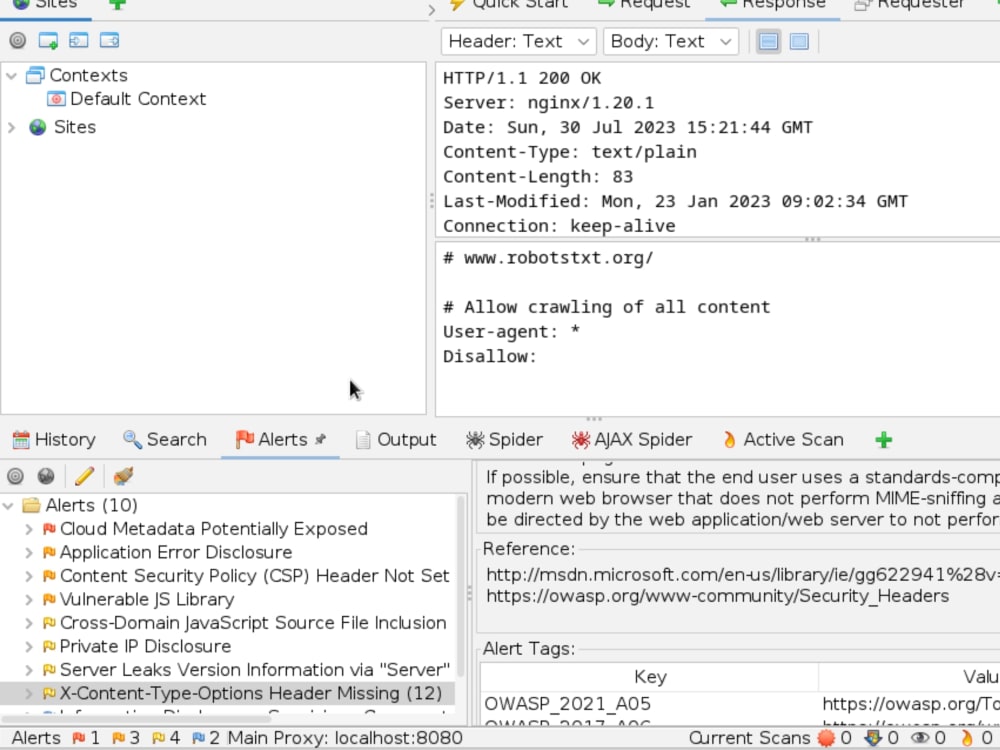The width and height of the screenshot is (1000, 750).
Task: Open the Import Context icon
Action: (76, 41)
